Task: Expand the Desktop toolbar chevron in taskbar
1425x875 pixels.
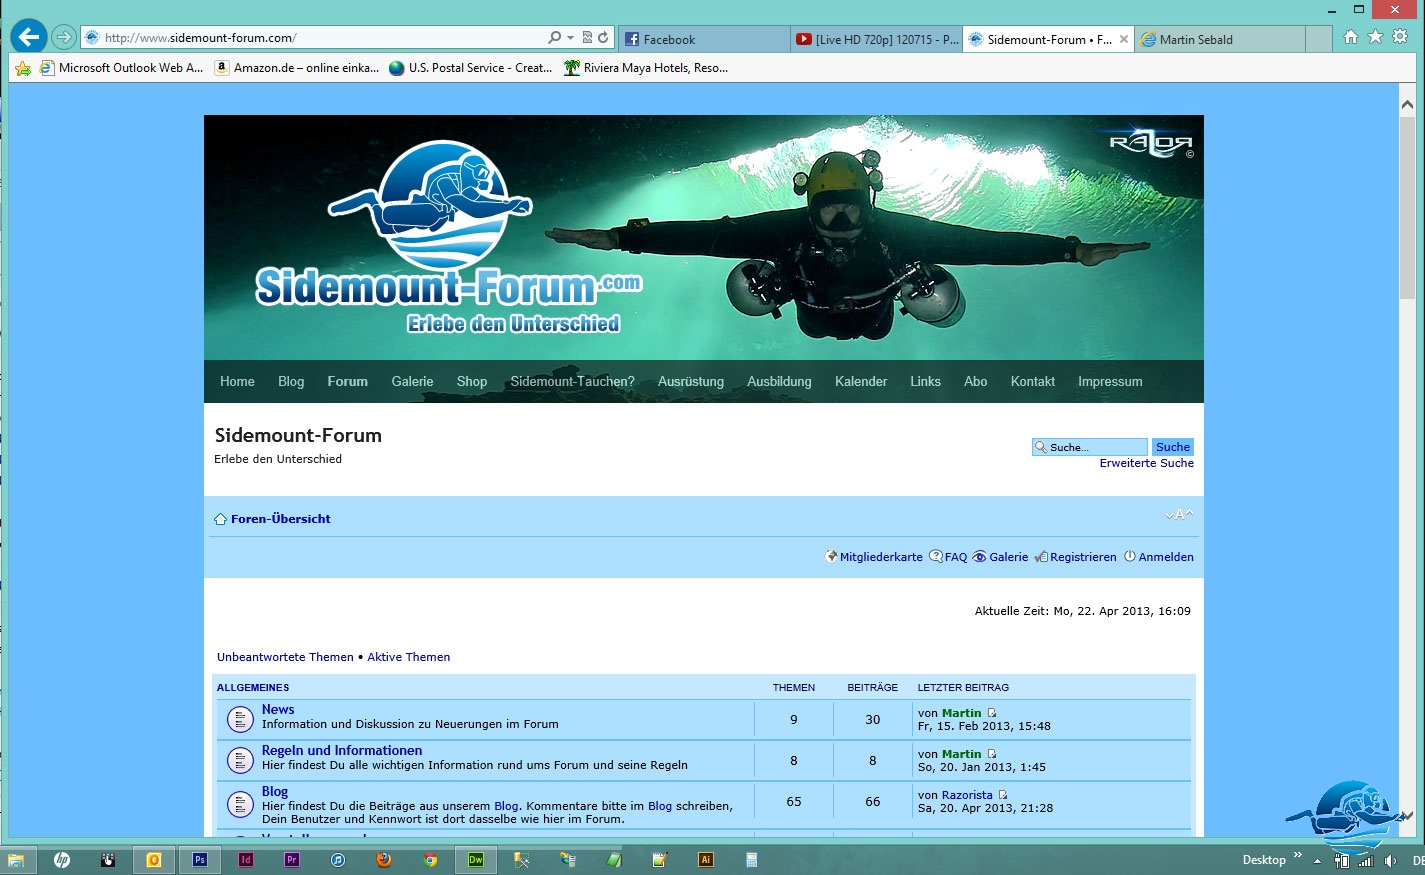Action: coord(1298,856)
